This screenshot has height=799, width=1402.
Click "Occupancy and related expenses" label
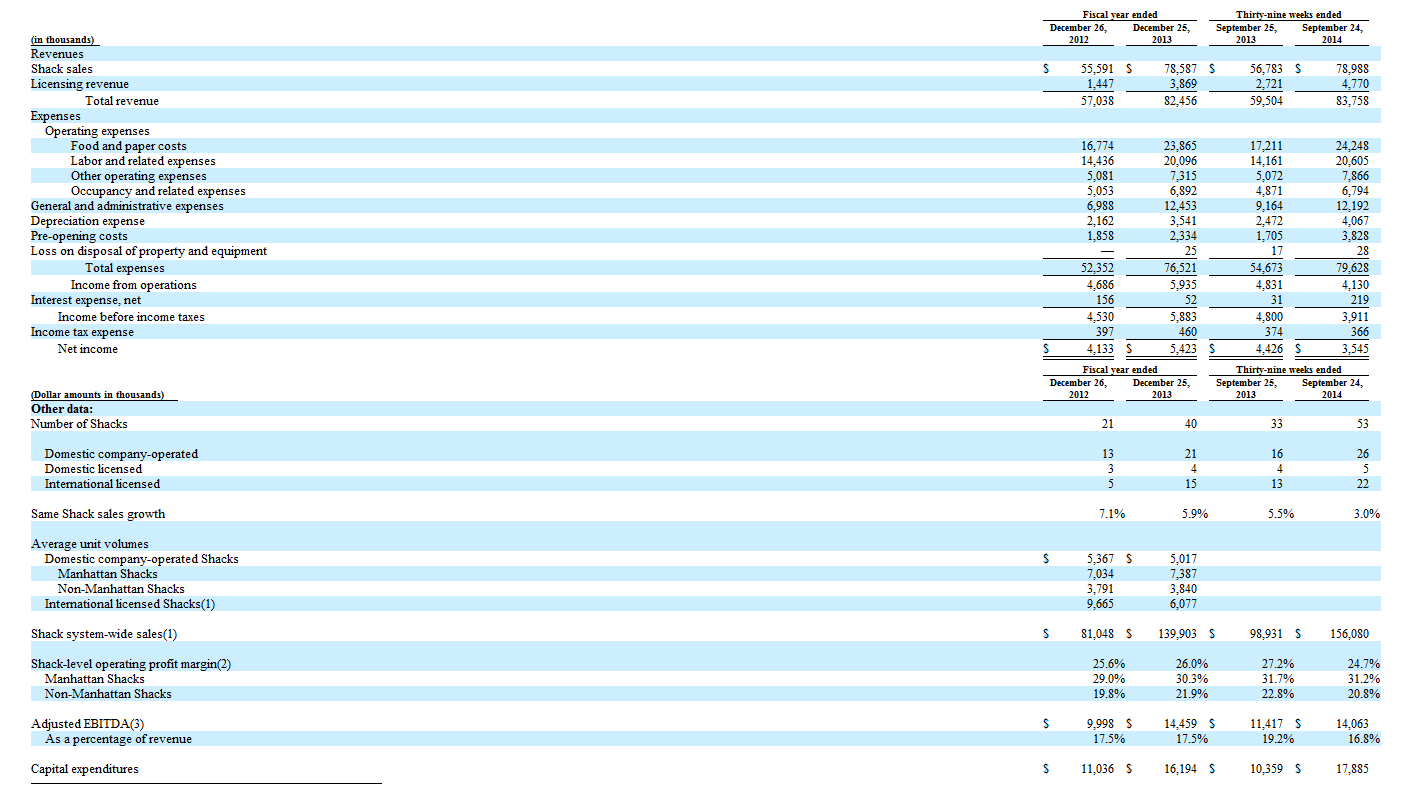pyautogui.click(x=158, y=191)
